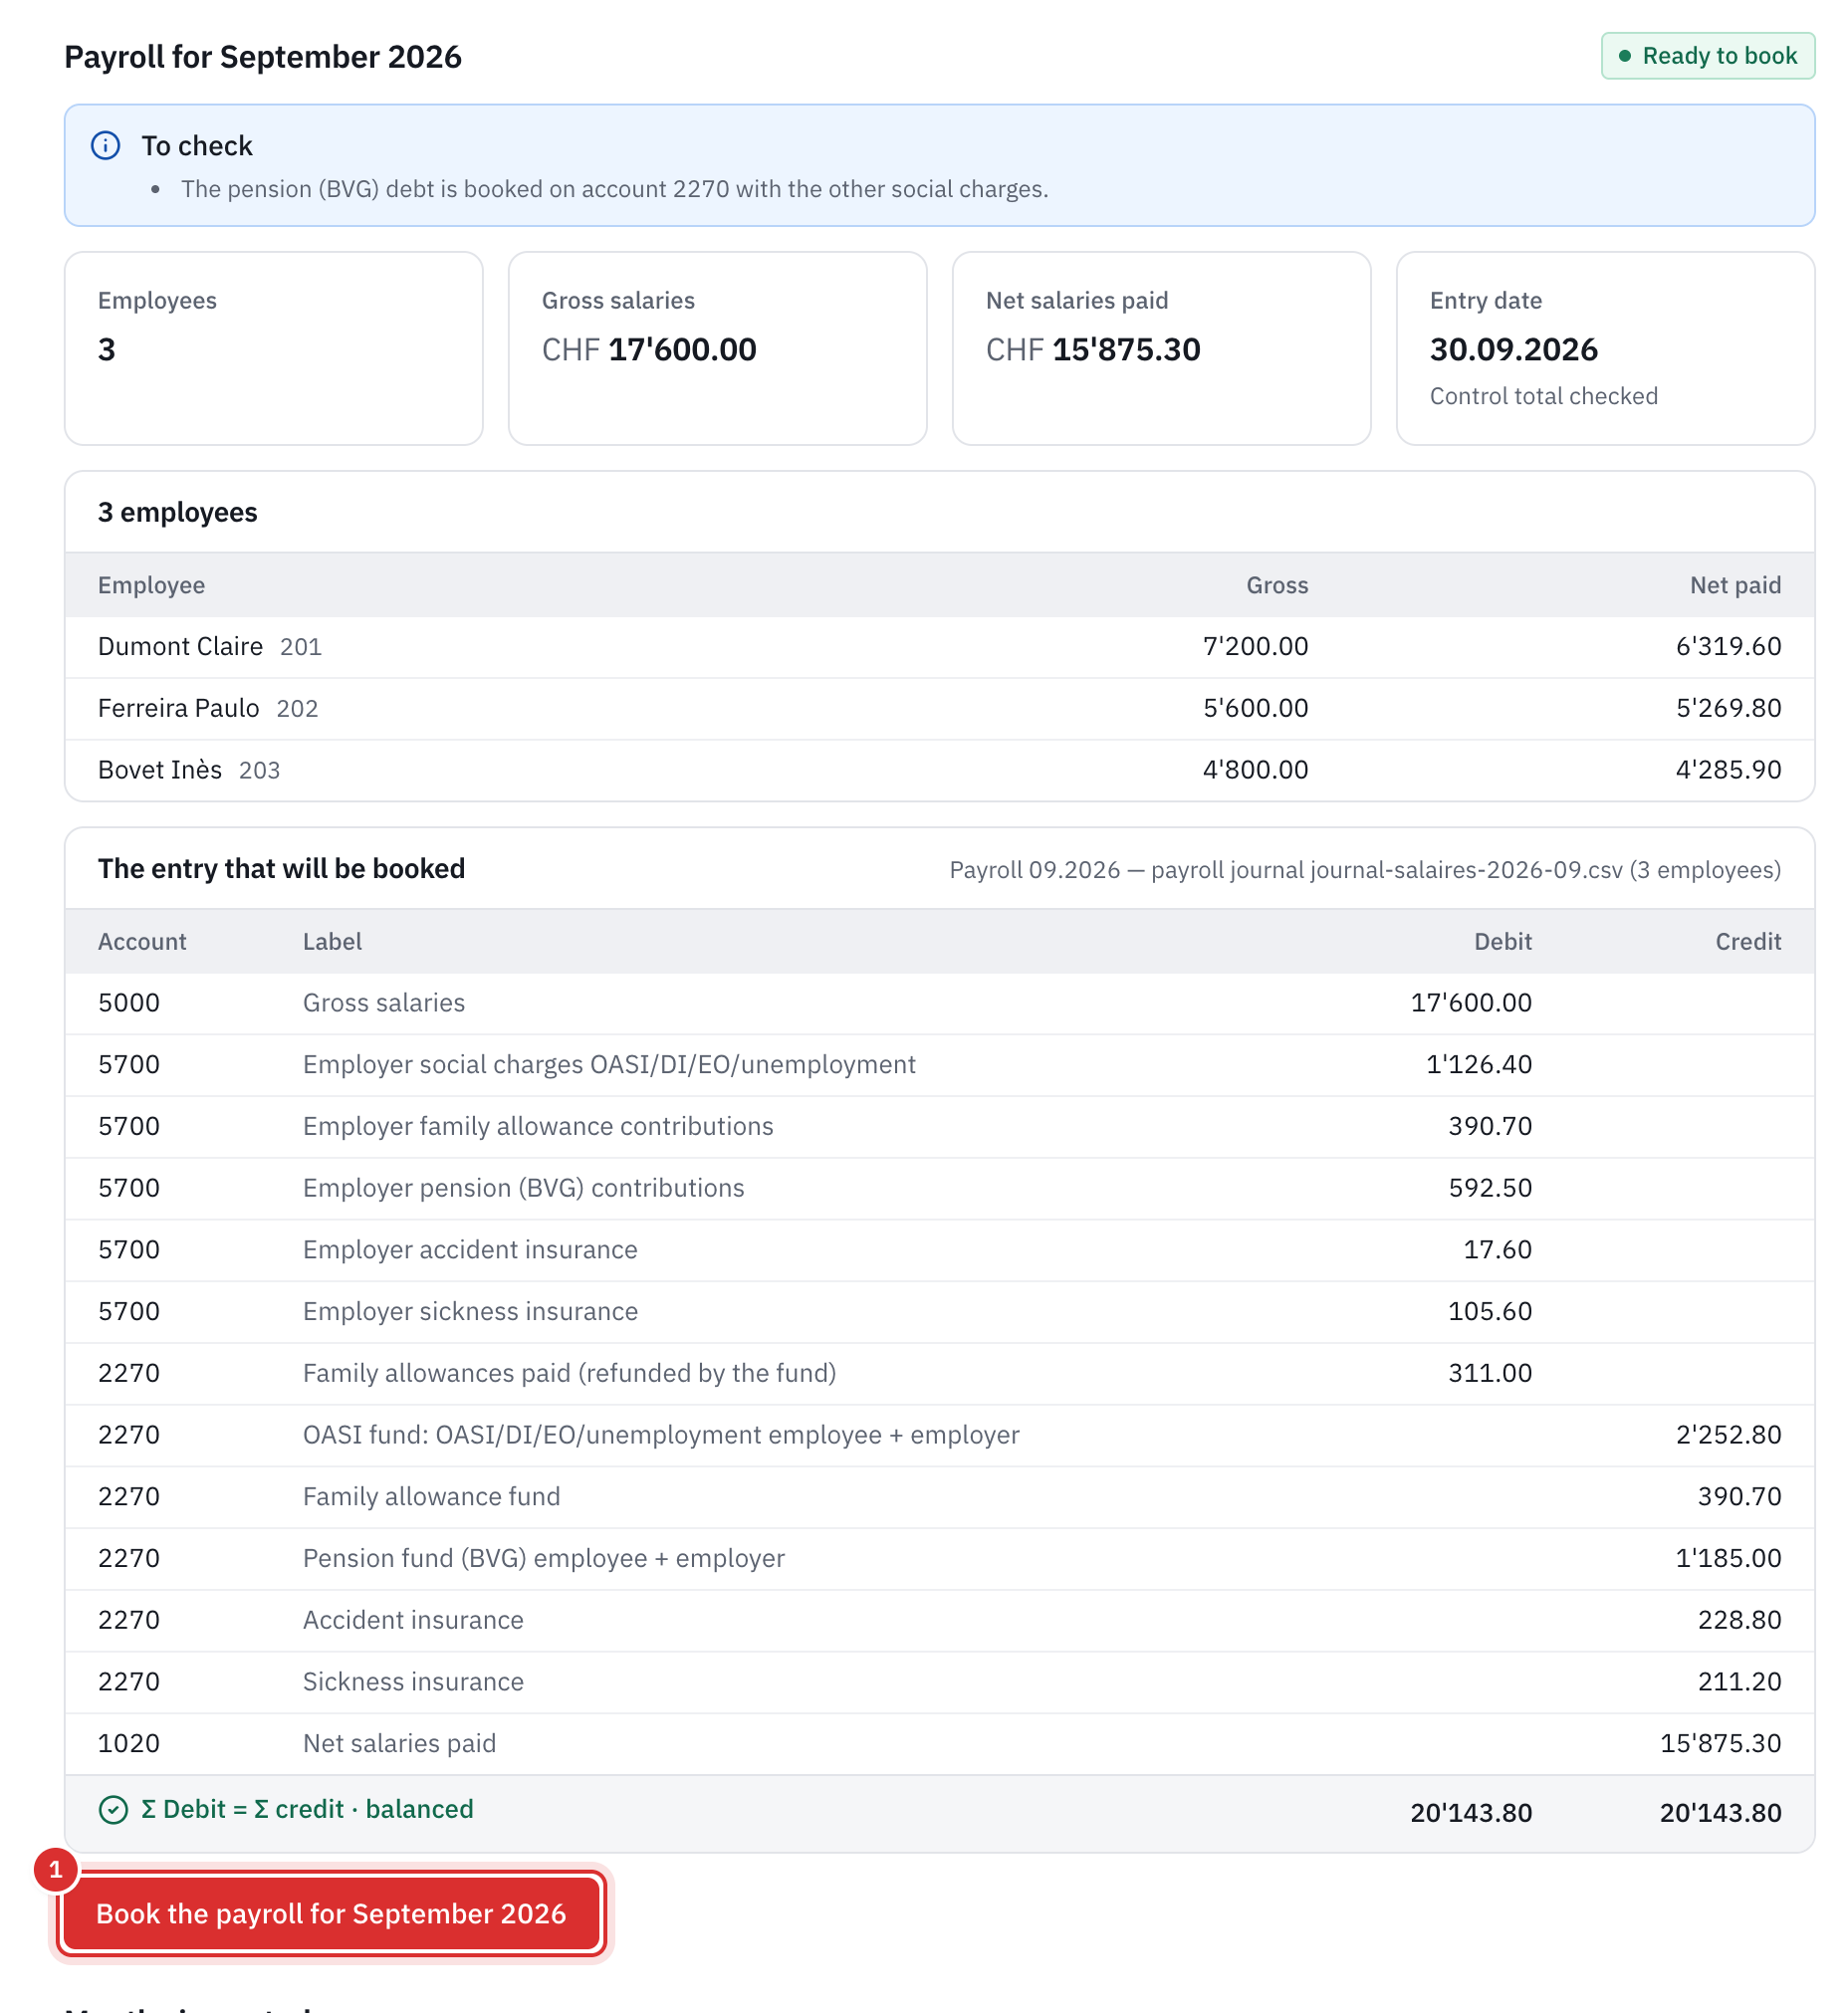Viewport: 1848px width, 2013px height.
Task: Select the Bovet Inès employee name
Action: click(160, 770)
